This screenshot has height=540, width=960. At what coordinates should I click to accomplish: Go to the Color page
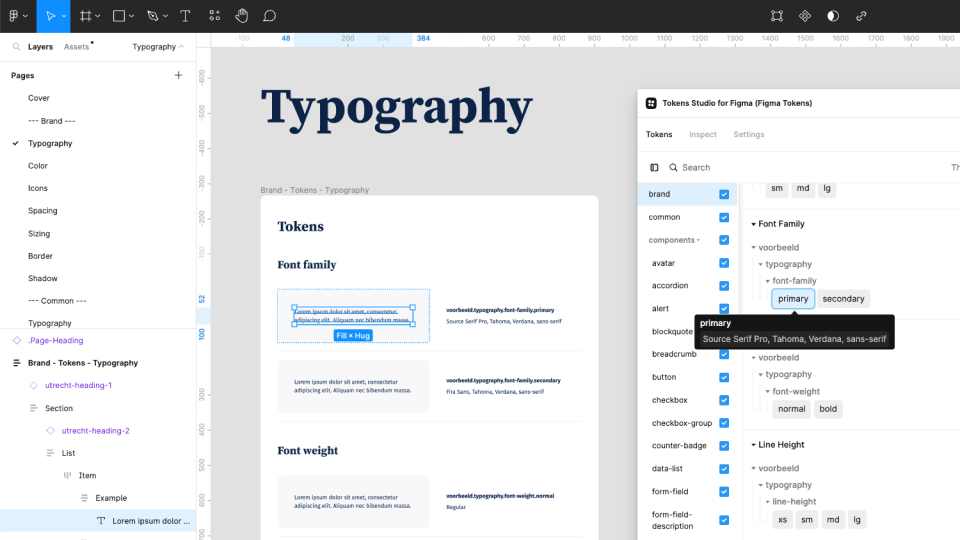click(x=37, y=166)
